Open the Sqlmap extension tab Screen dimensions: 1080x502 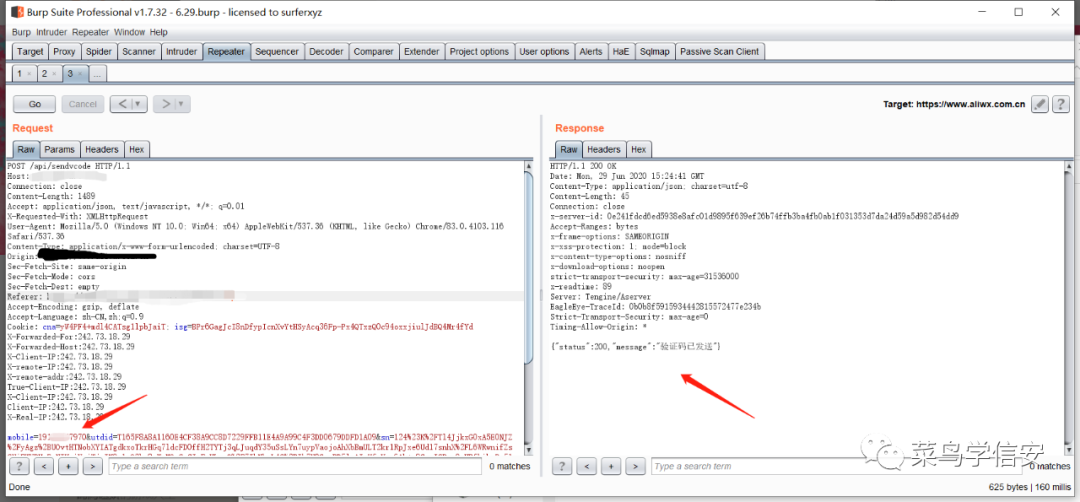[x=654, y=52]
